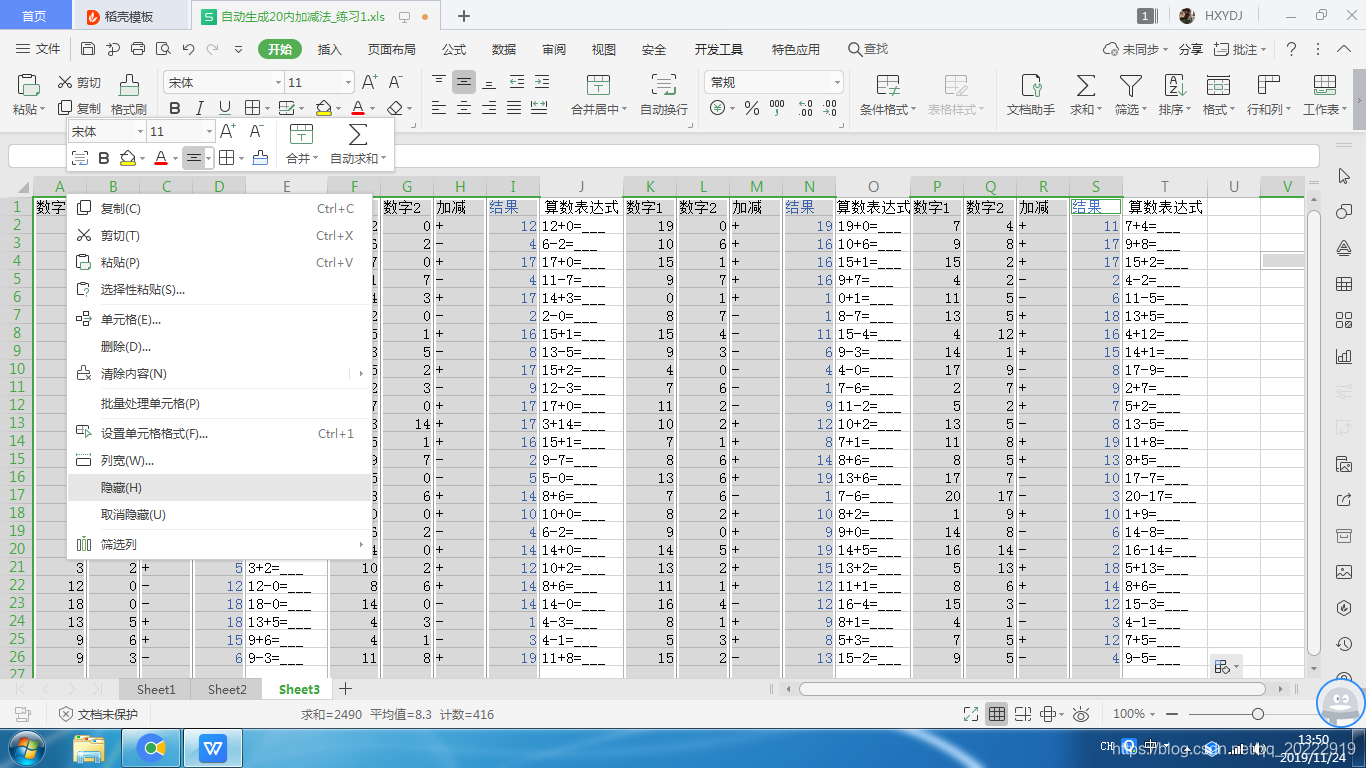
Task: Open the Windows Start button
Action: coord(26,747)
